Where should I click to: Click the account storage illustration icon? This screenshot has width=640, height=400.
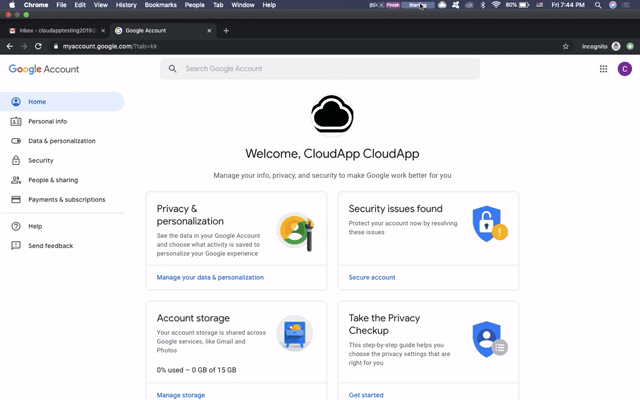coord(295,333)
